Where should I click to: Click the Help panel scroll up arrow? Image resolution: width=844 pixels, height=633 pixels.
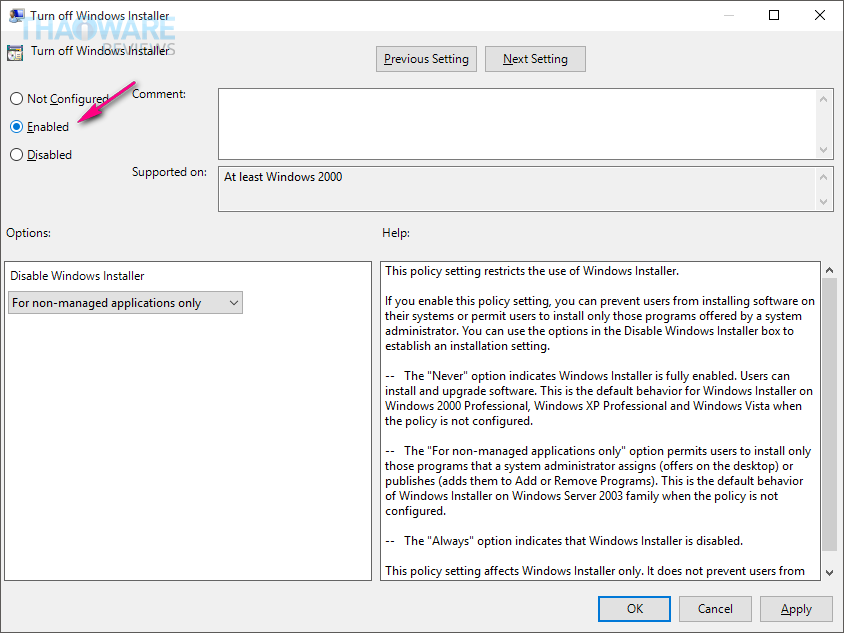829,270
